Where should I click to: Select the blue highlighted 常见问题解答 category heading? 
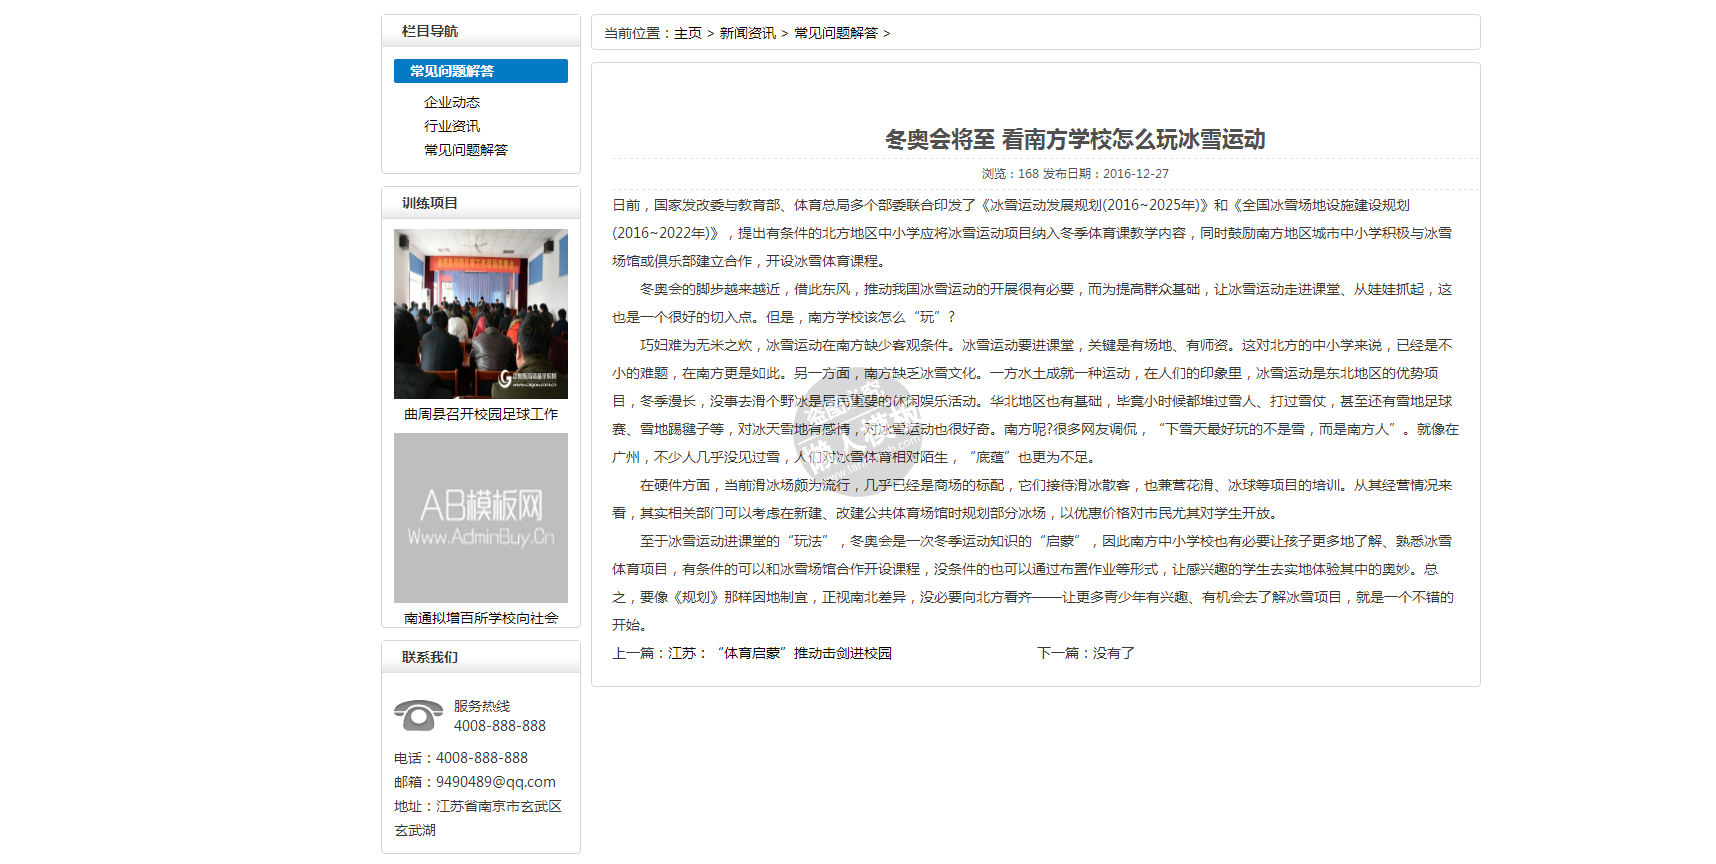coord(480,71)
